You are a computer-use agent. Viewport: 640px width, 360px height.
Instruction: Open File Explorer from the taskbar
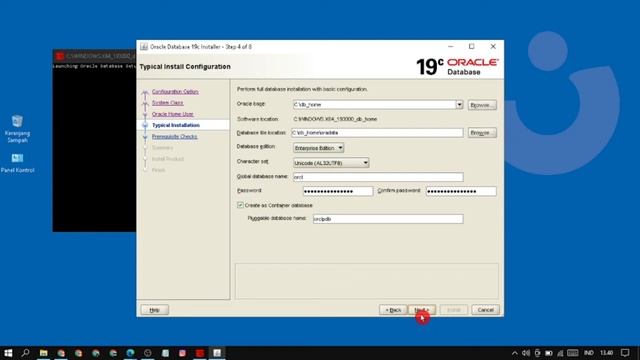[x=43, y=353]
